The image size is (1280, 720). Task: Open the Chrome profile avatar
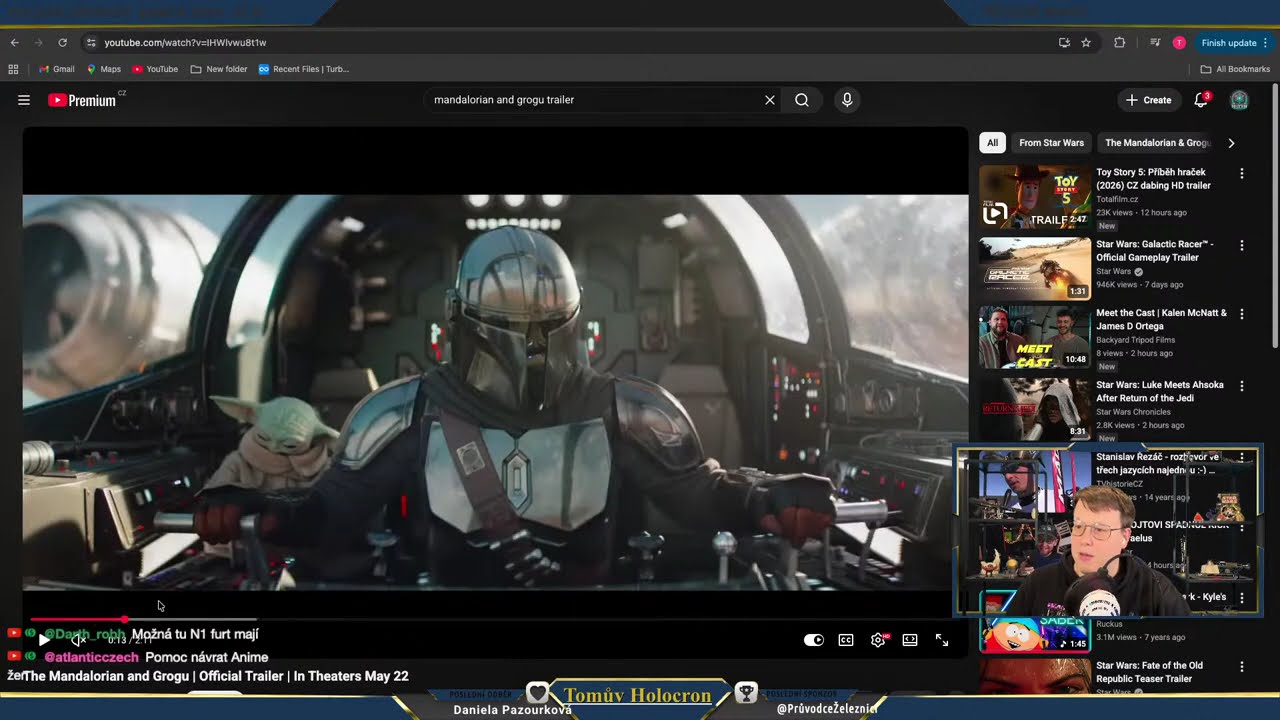click(1179, 43)
